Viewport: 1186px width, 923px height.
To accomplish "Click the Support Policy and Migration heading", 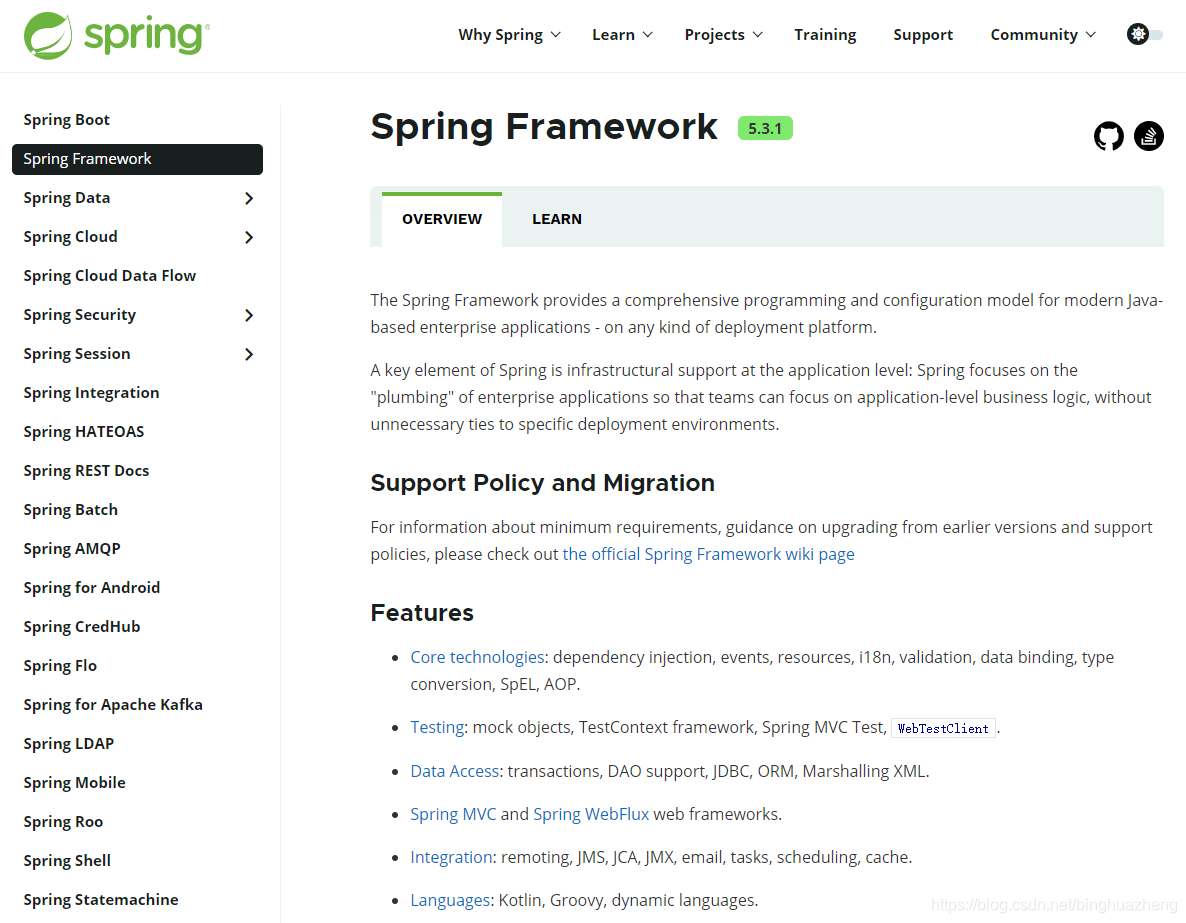I will (542, 483).
